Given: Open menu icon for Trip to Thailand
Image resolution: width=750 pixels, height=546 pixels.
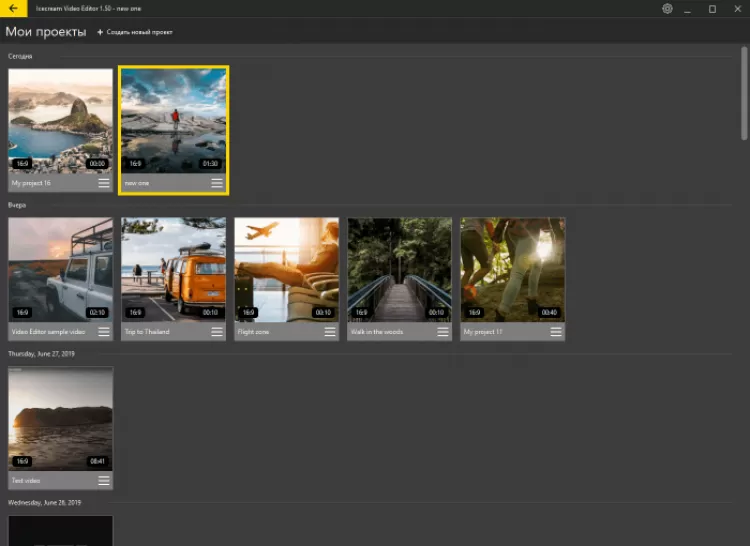Looking at the screenshot, I should tap(217, 332).
